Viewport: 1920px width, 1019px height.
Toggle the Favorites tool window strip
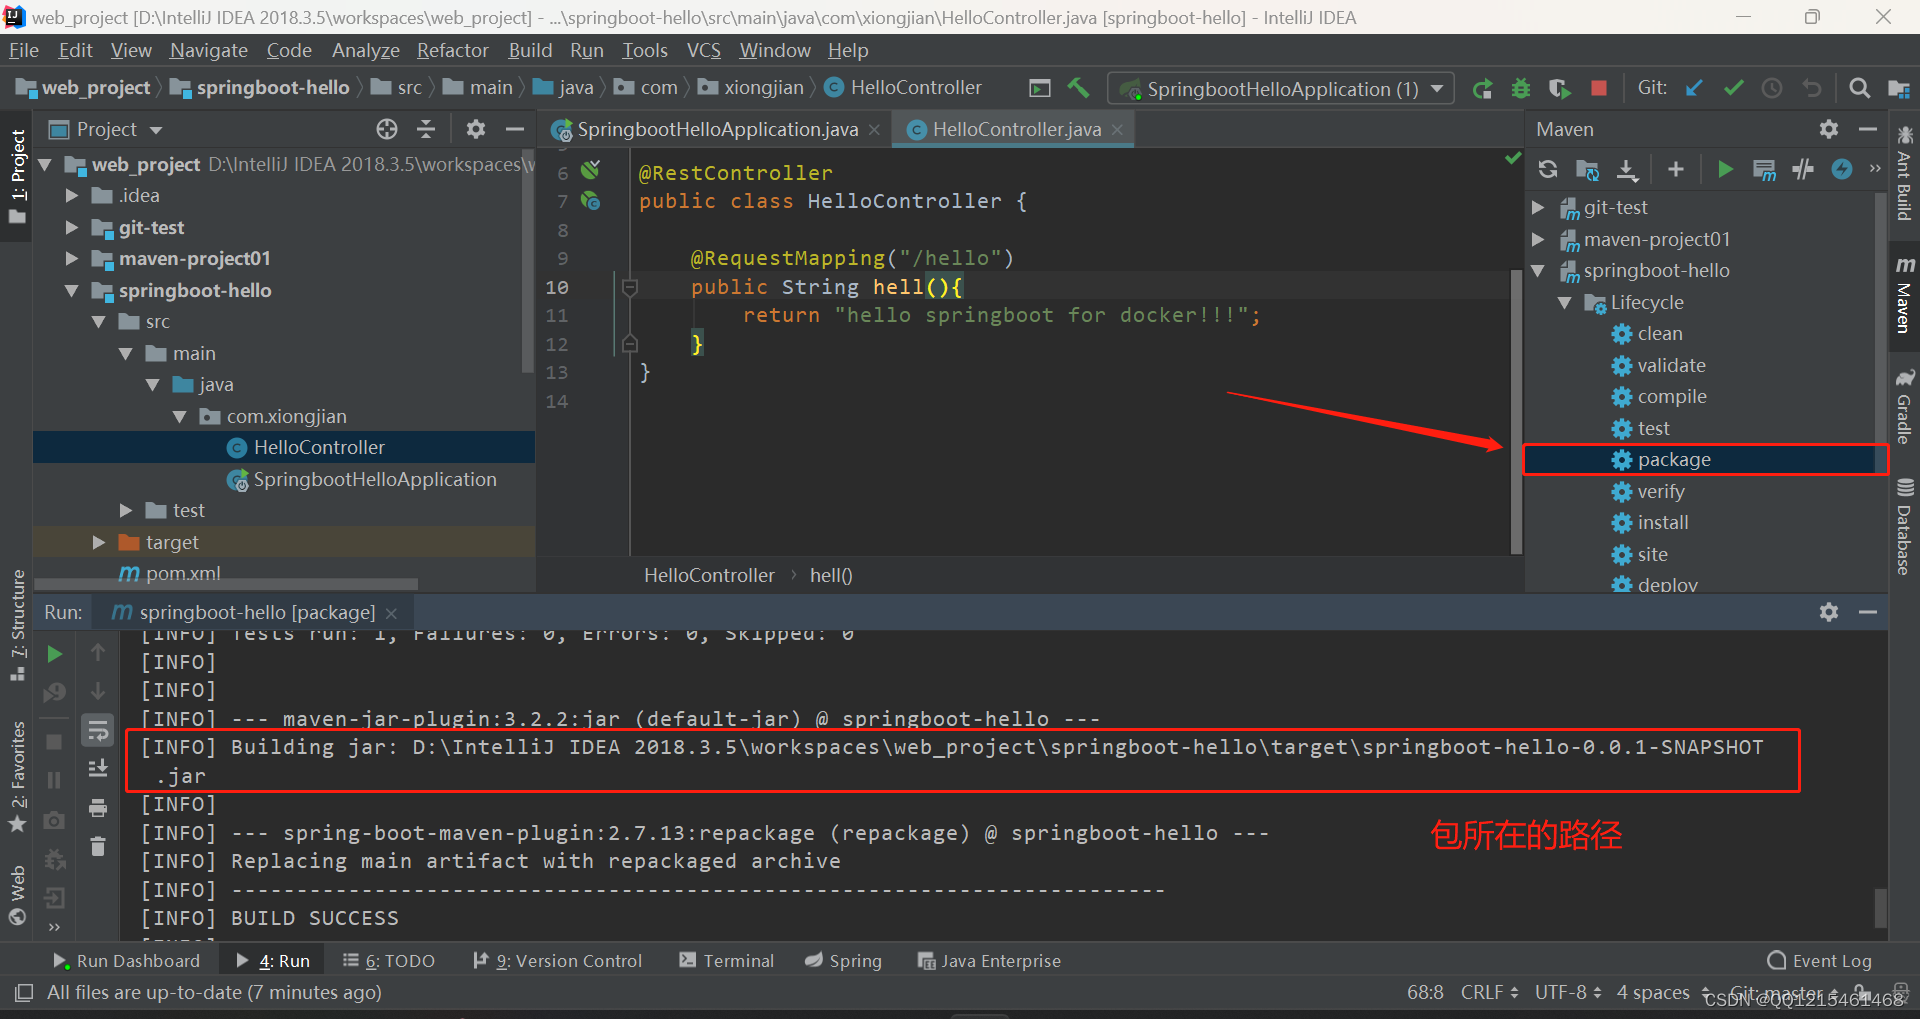(17, 777)
